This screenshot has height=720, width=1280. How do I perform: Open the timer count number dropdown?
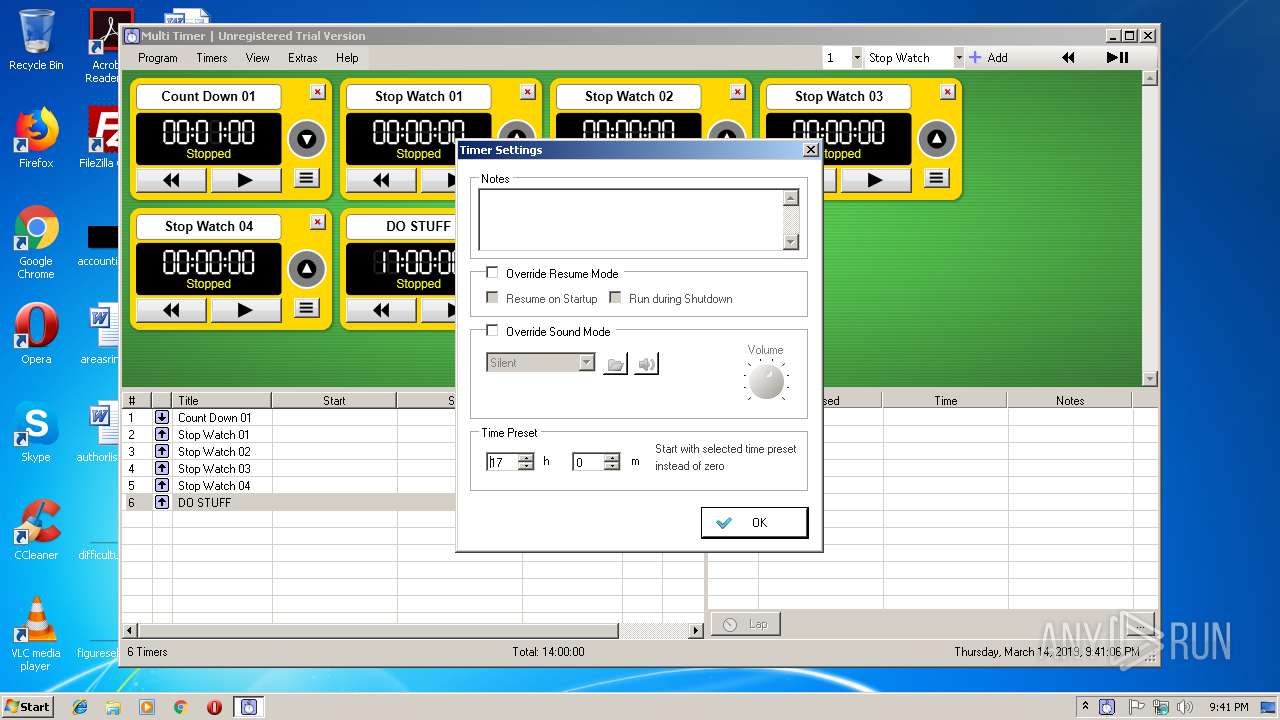pos(857,58)
